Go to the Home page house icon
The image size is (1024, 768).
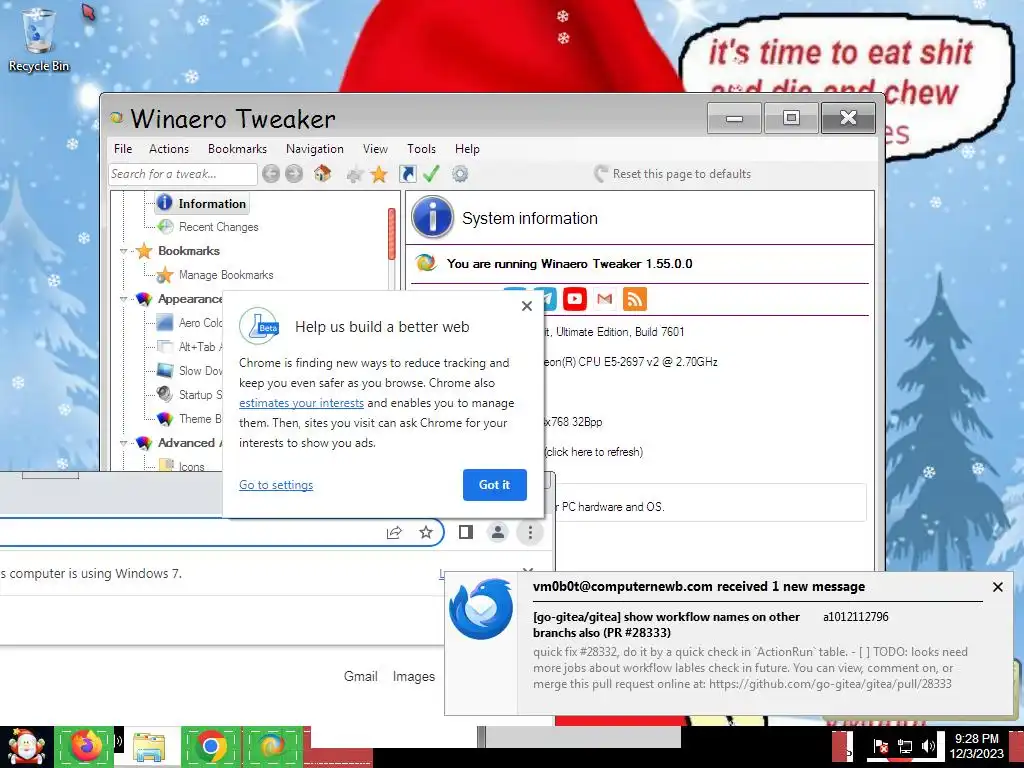pyautogui.click(x=322, y=174)
